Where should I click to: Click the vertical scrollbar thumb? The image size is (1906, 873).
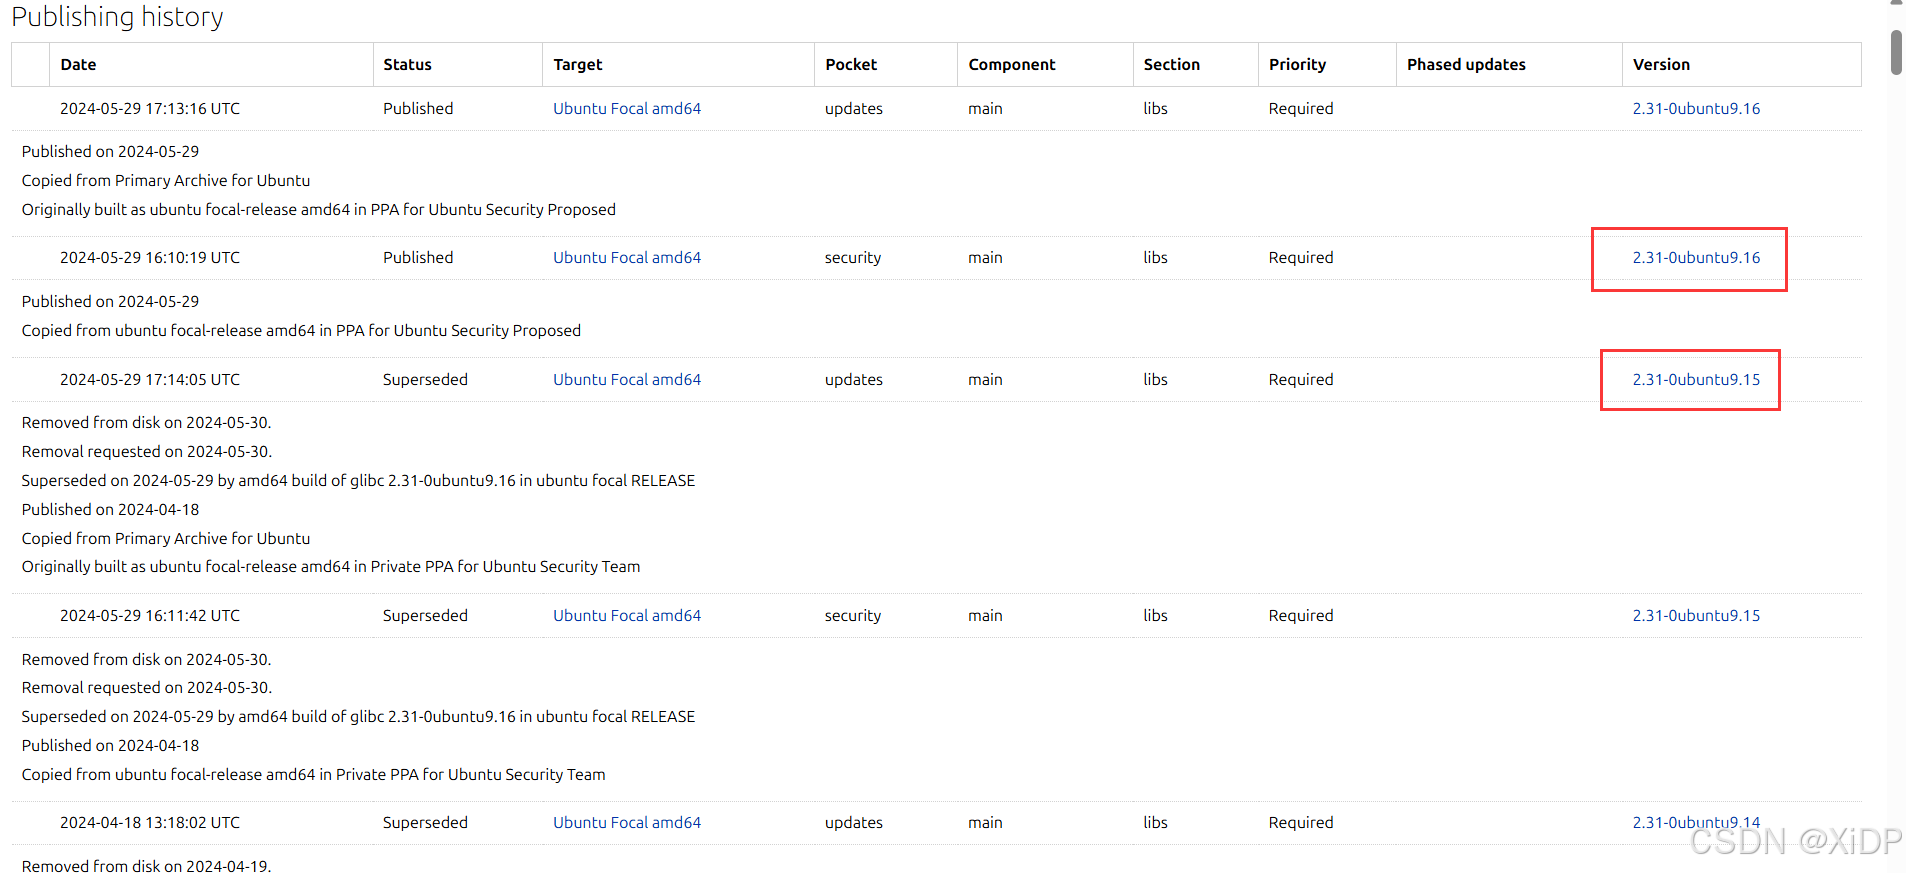tap(1895, 52)
